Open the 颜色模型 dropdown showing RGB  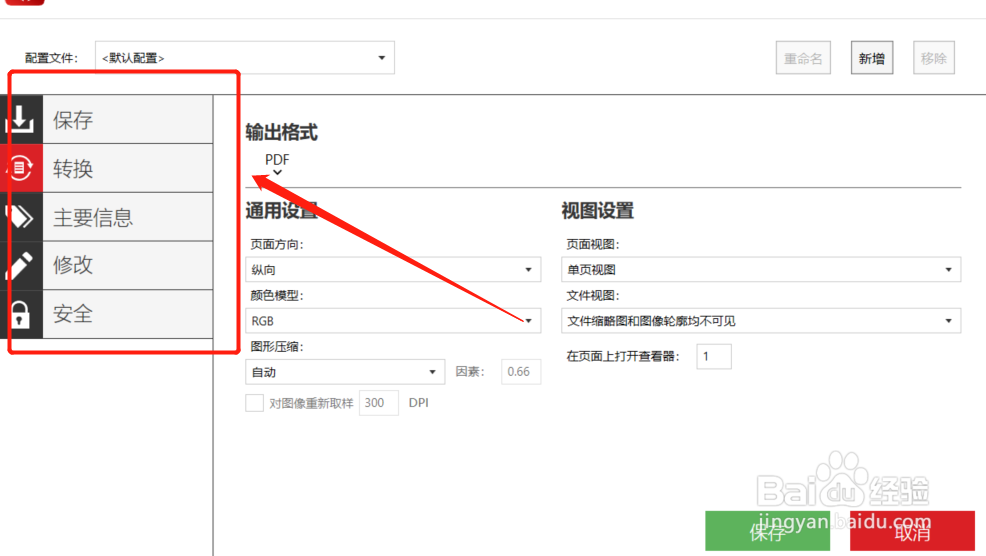tap(393, 321)
